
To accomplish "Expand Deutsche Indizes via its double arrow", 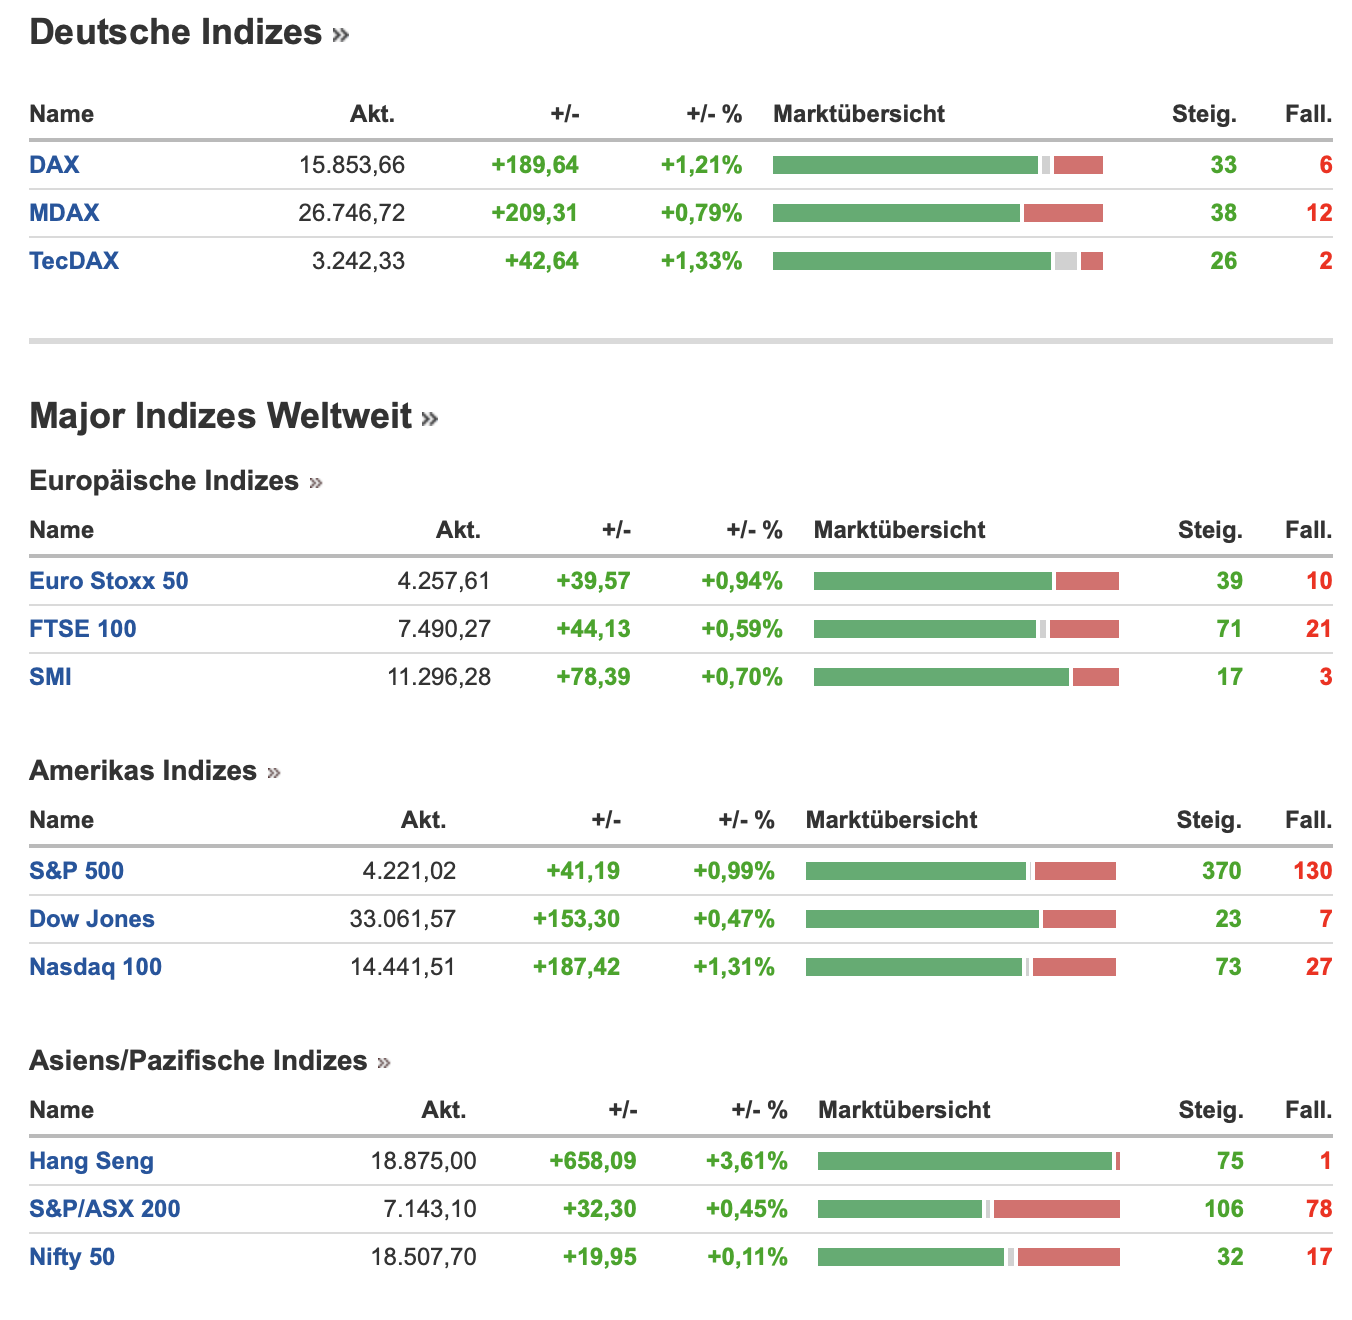I will click(x=341, y=35).
